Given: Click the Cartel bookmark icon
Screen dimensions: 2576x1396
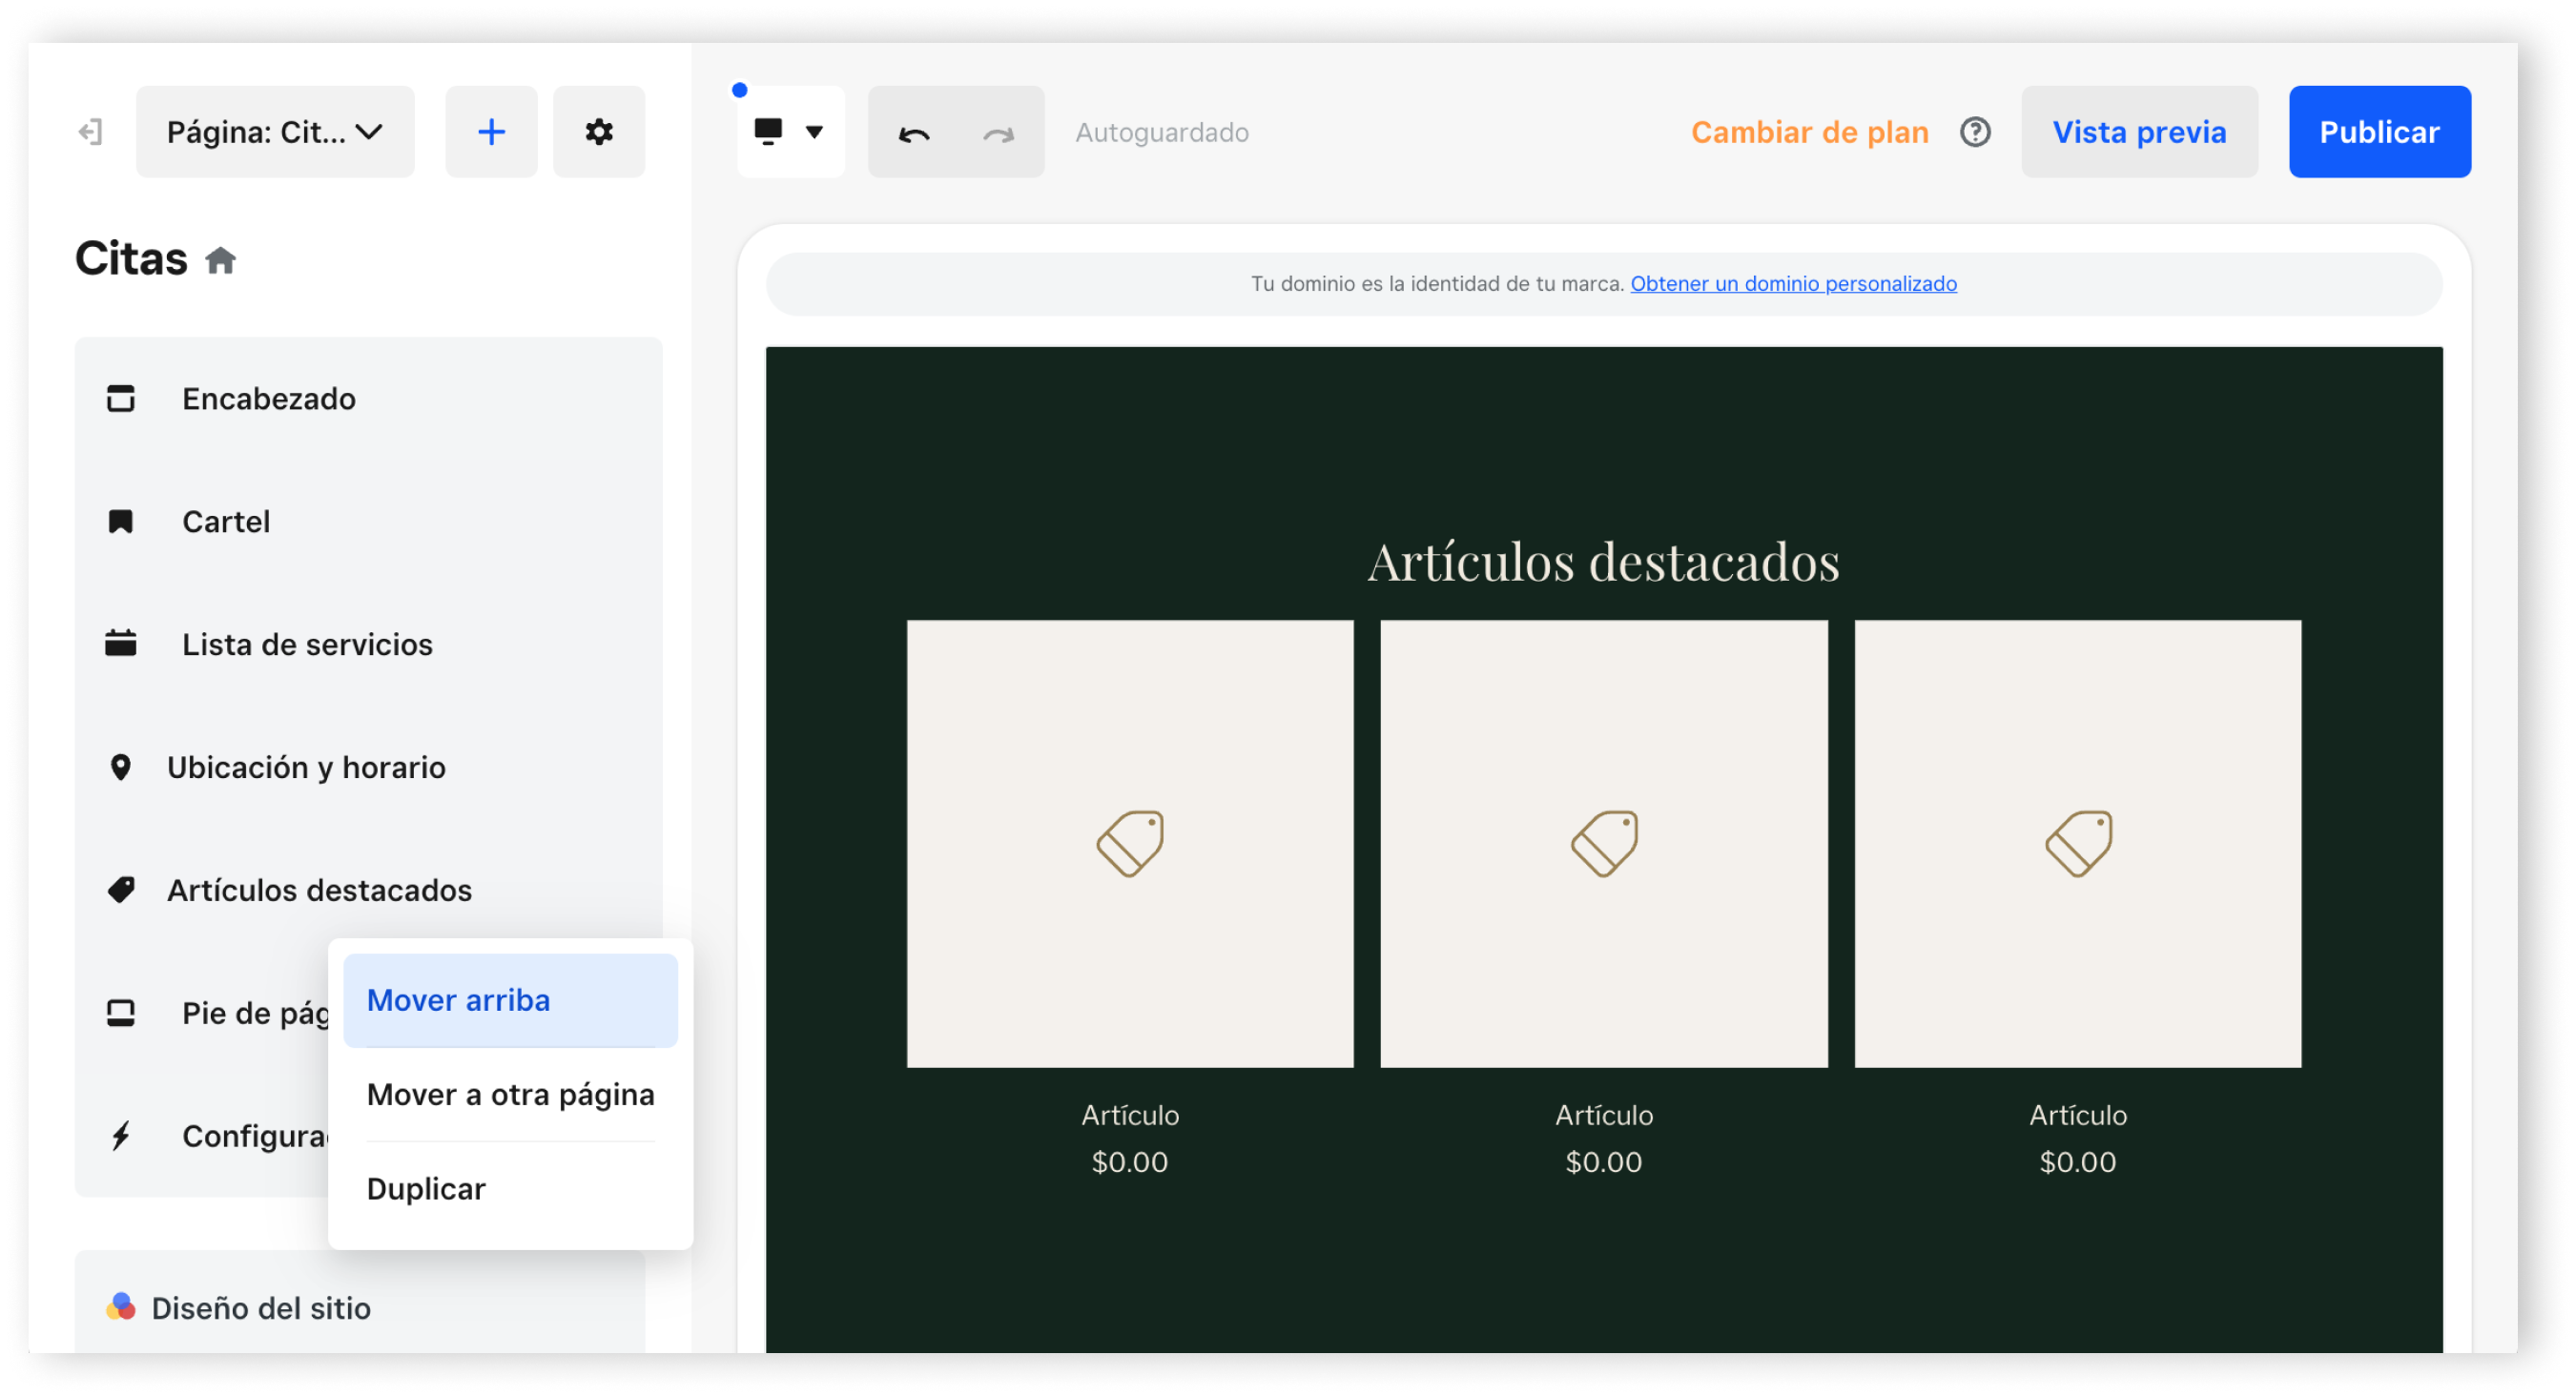Looking at the screenshot, I should 121,522.
